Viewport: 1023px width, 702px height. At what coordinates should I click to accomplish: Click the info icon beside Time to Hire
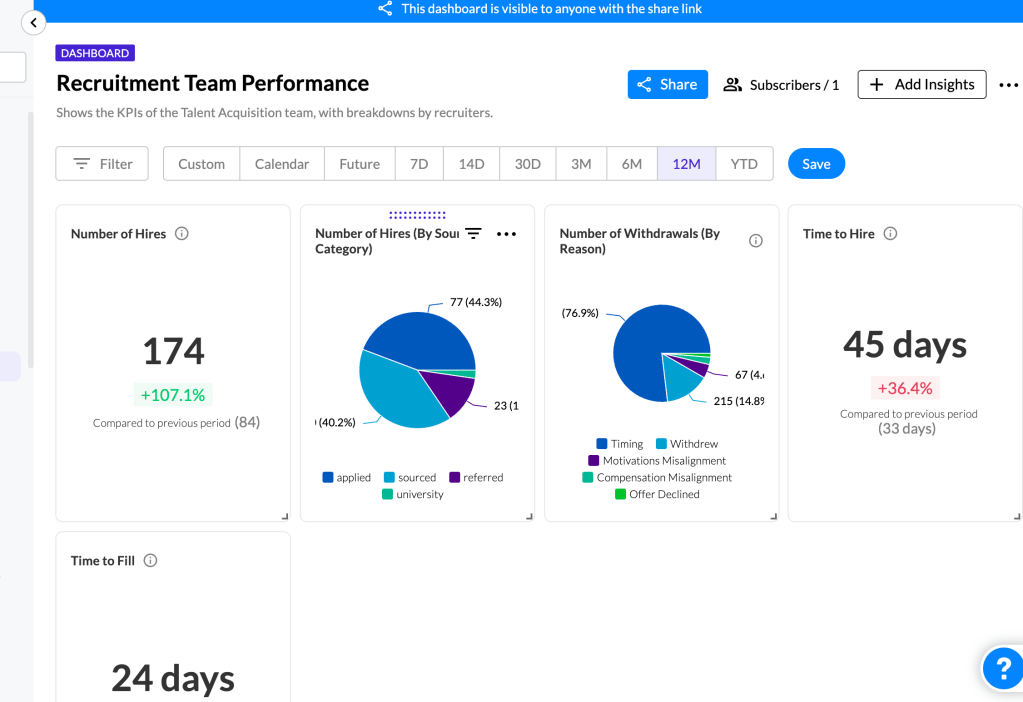pos(890,234)
